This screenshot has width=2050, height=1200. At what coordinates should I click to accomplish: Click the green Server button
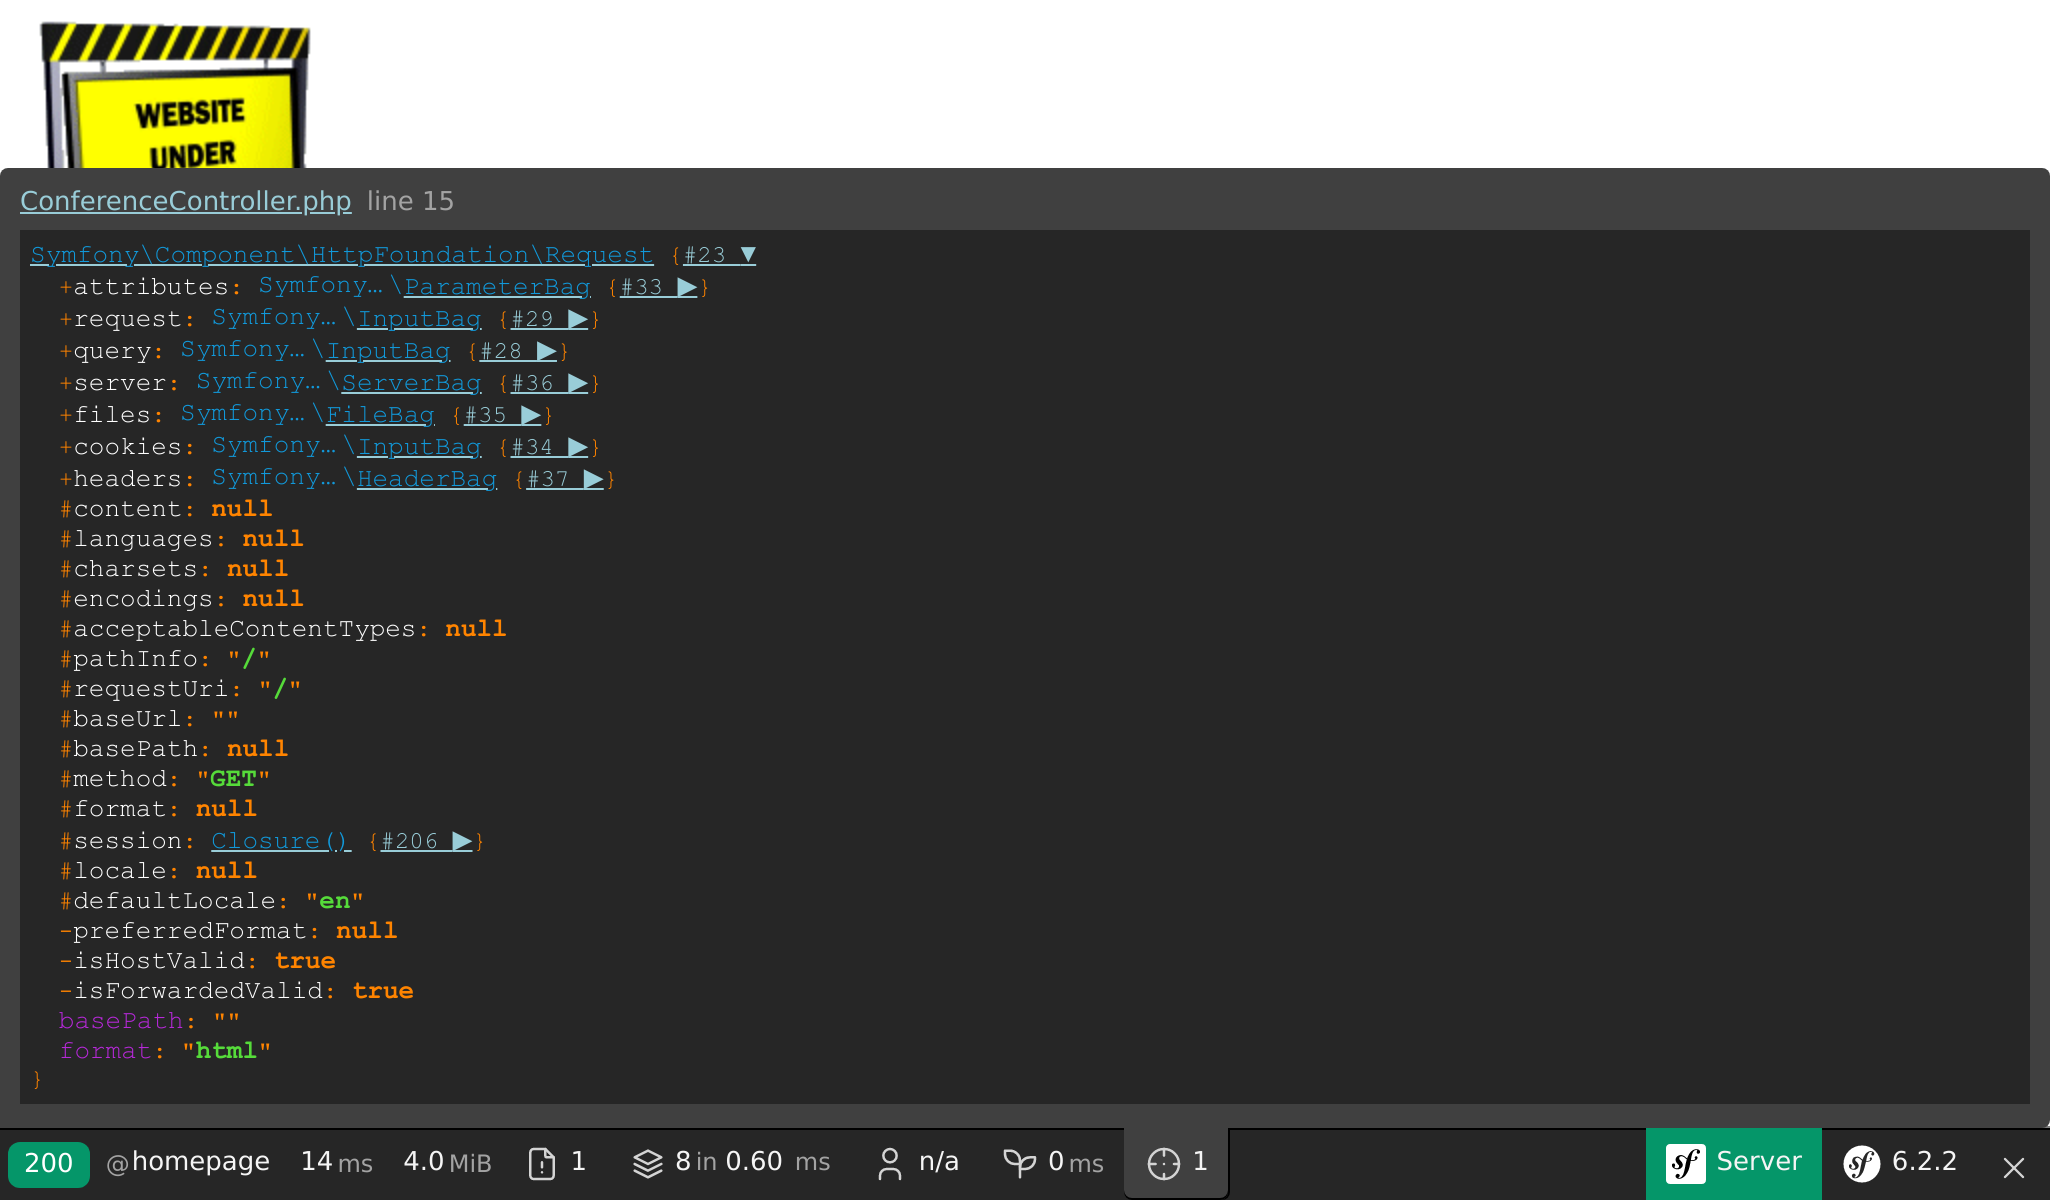coord(1733,1161)
